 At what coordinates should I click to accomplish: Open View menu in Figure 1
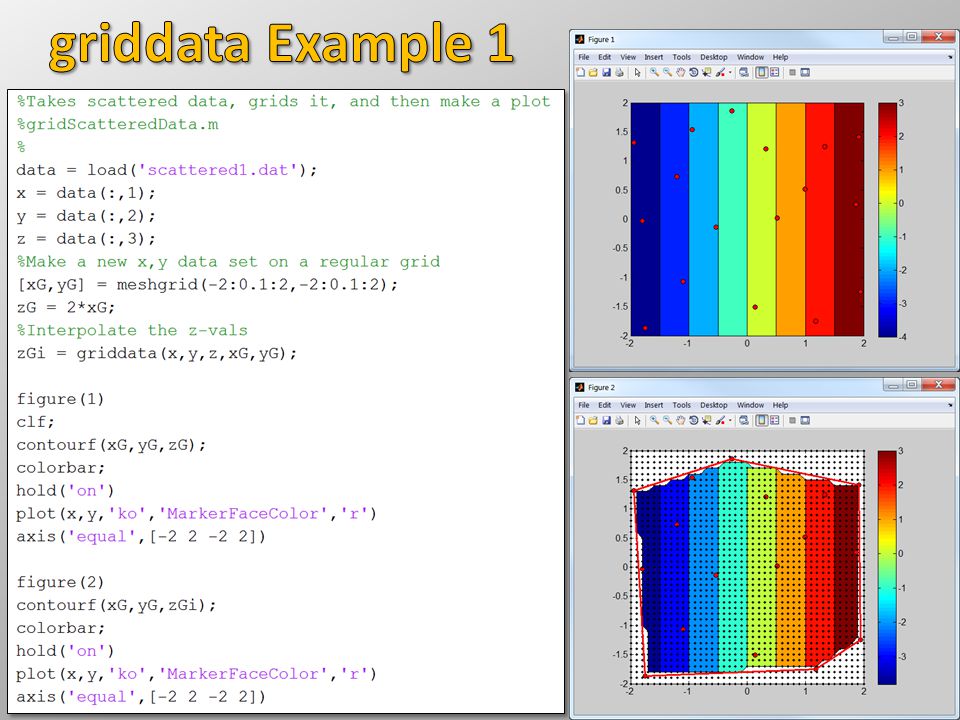click(628, 57)
